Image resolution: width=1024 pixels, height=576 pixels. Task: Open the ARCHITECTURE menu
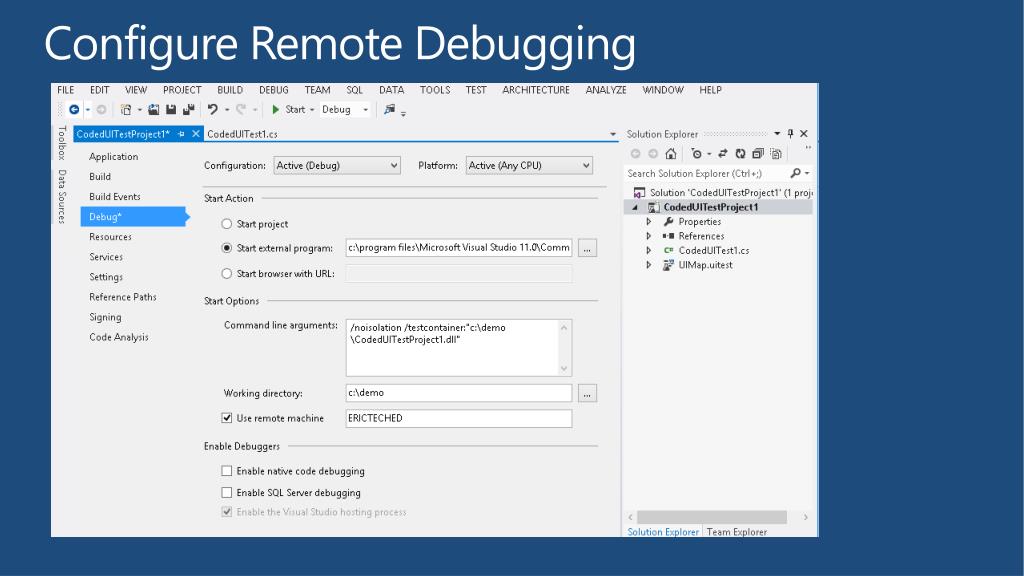coord(536,90)
